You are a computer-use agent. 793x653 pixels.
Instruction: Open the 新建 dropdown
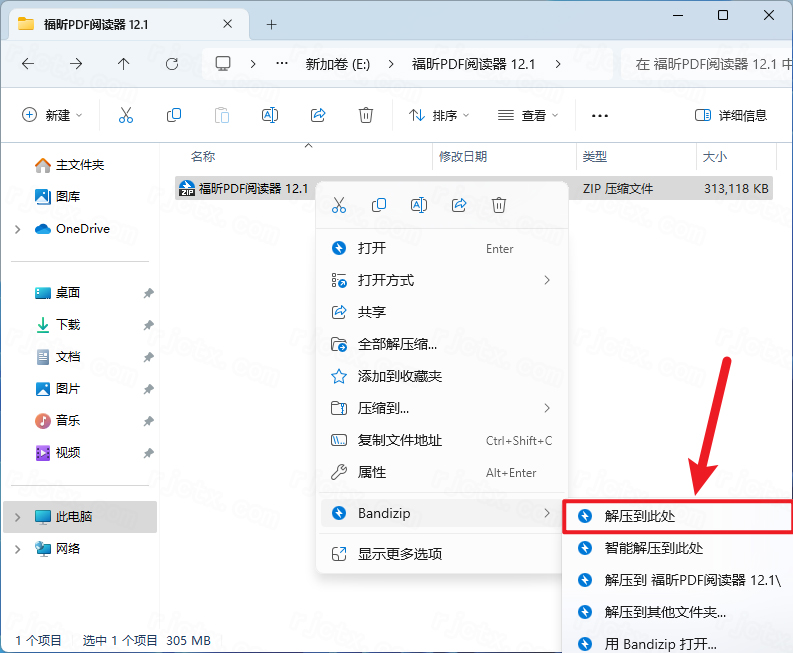point(52,115)
